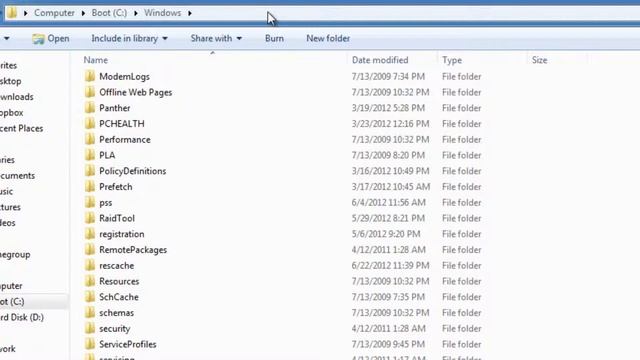Click the Performance folder icon
The image size is (640, 360).
pos(90,139)
